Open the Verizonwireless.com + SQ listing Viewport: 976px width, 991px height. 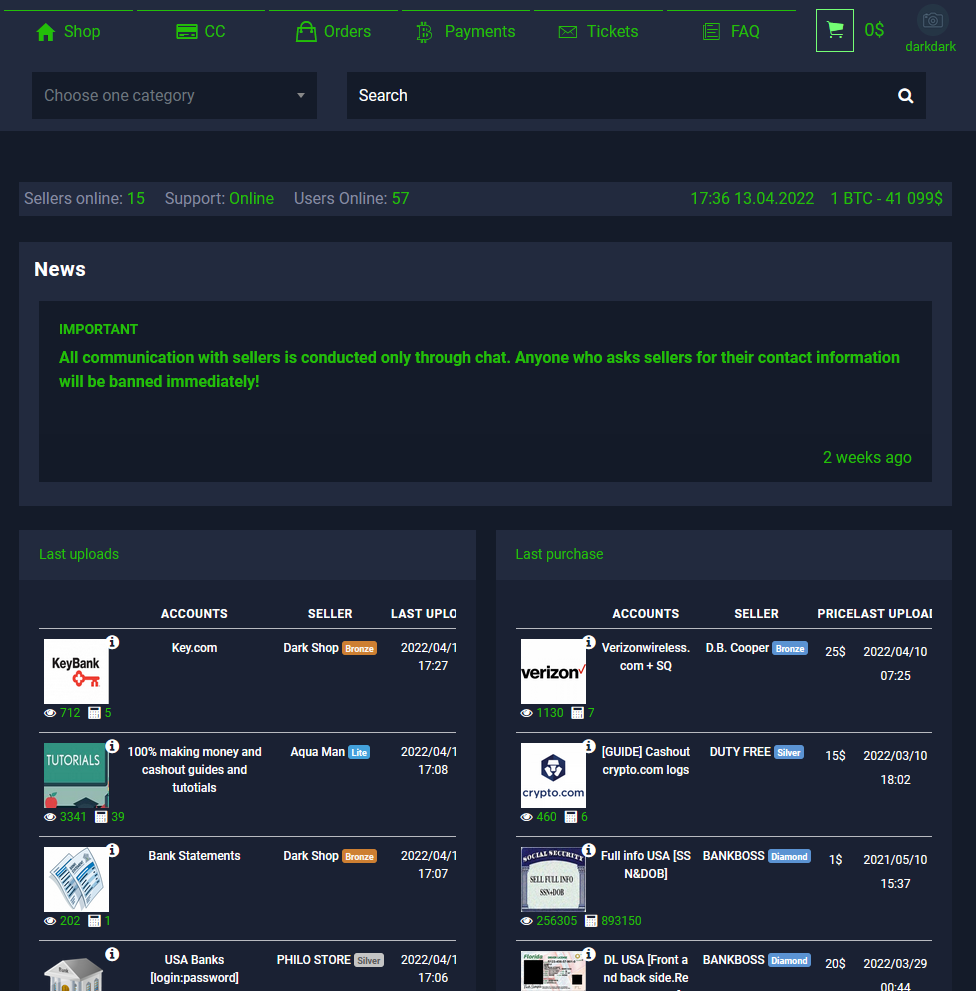[x=646, y=657]
